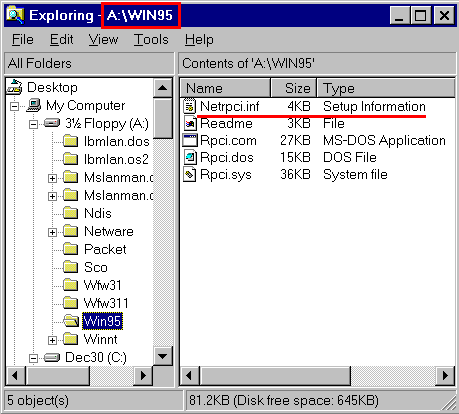Click folder tree scroll left arrow

[x=15, y=376]
